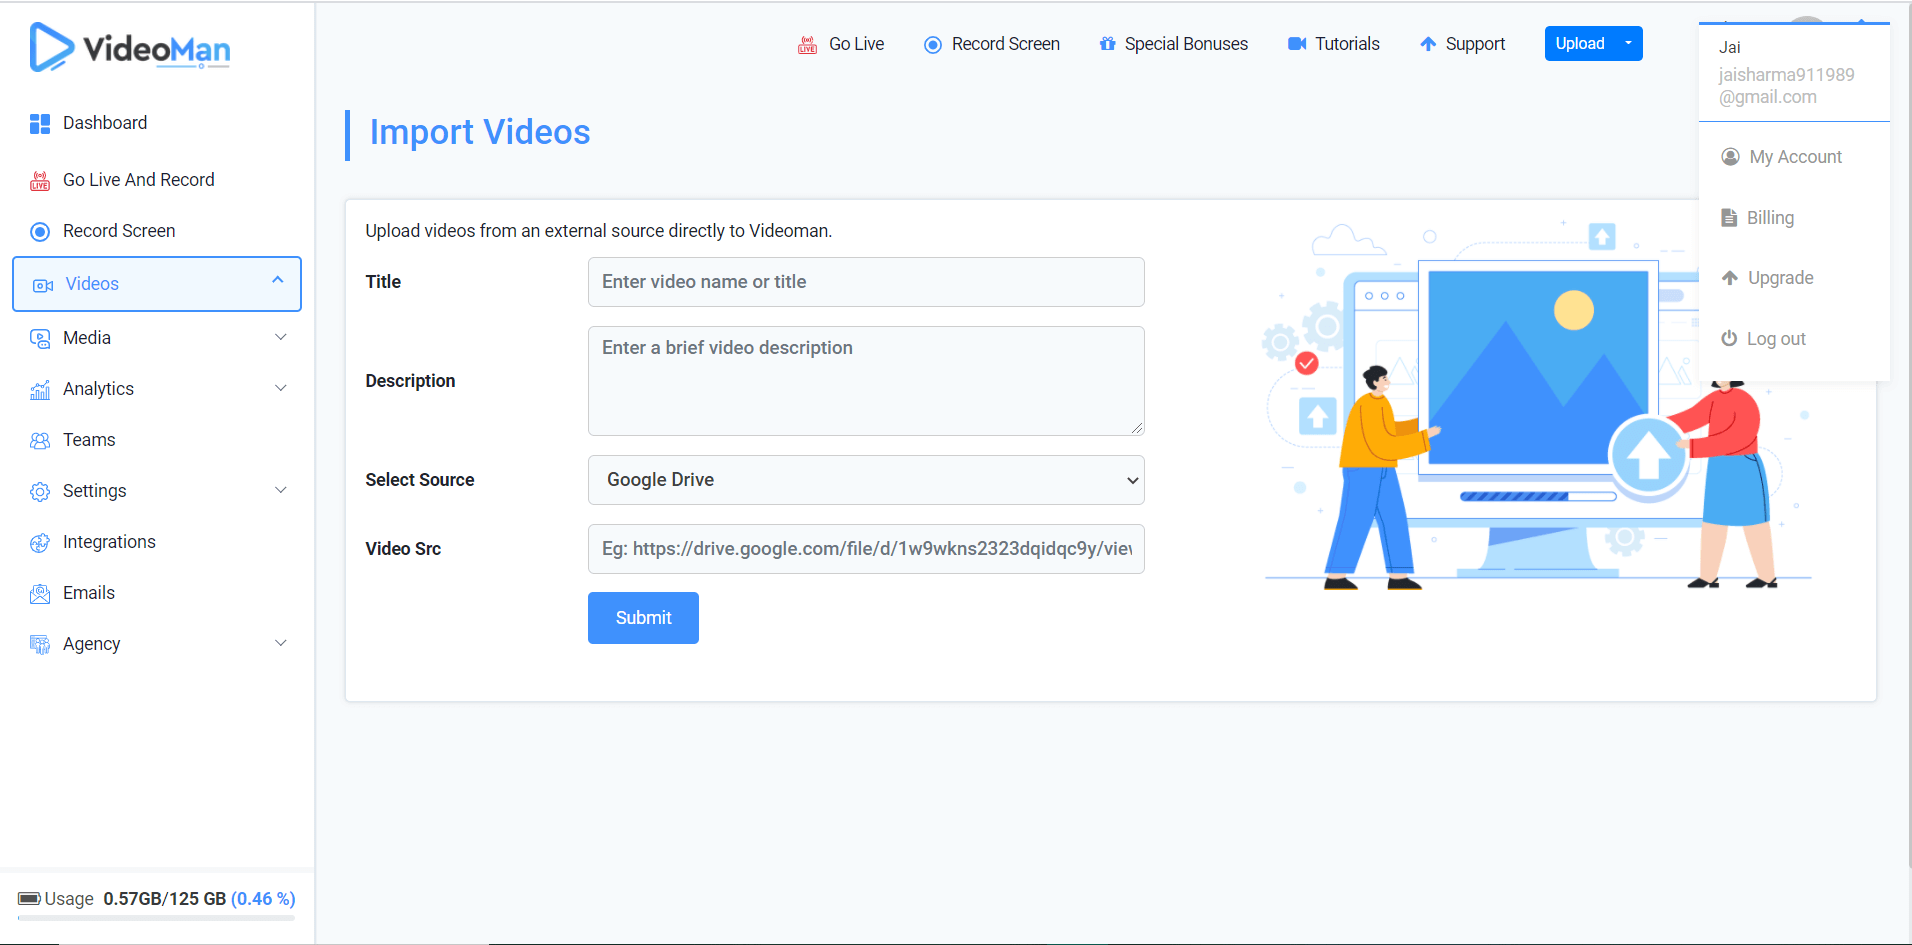The width and height of the screenshot is (1912, 945).
Task: Open the Go Live link in top bar
Action: pos(841,44)
